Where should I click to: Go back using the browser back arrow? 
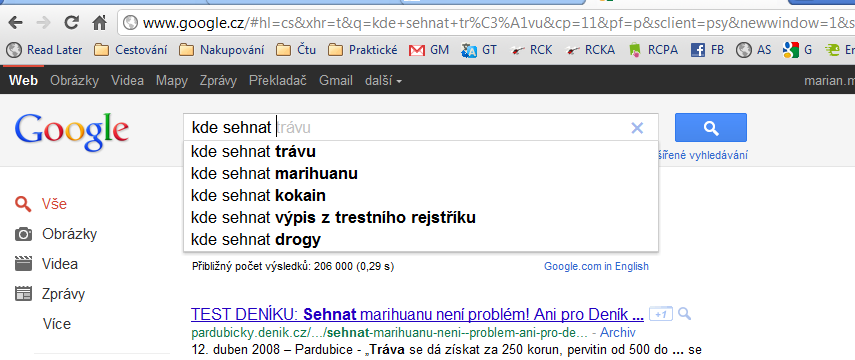tap(15, 22)
